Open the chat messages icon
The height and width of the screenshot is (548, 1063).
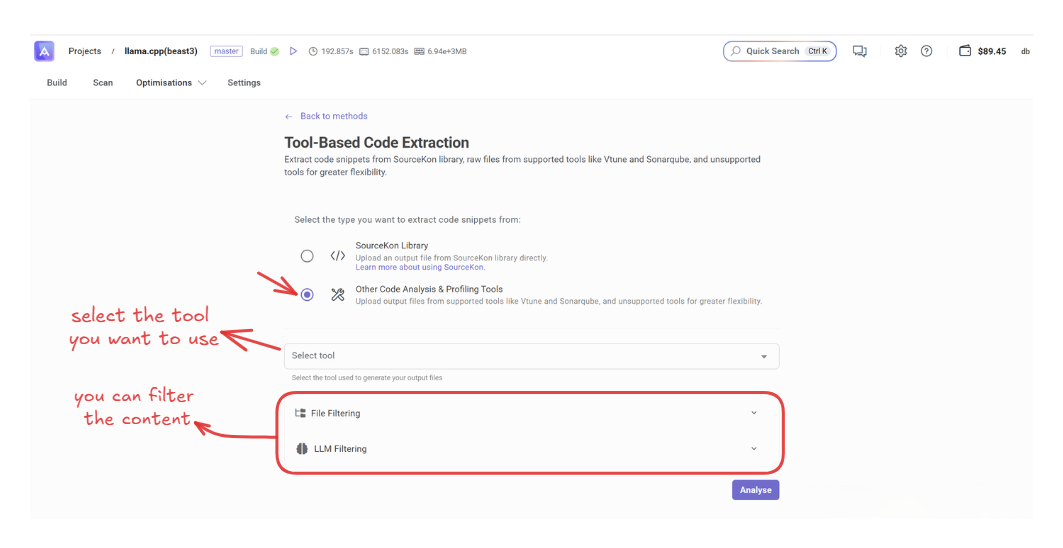[x=859, y=51]
